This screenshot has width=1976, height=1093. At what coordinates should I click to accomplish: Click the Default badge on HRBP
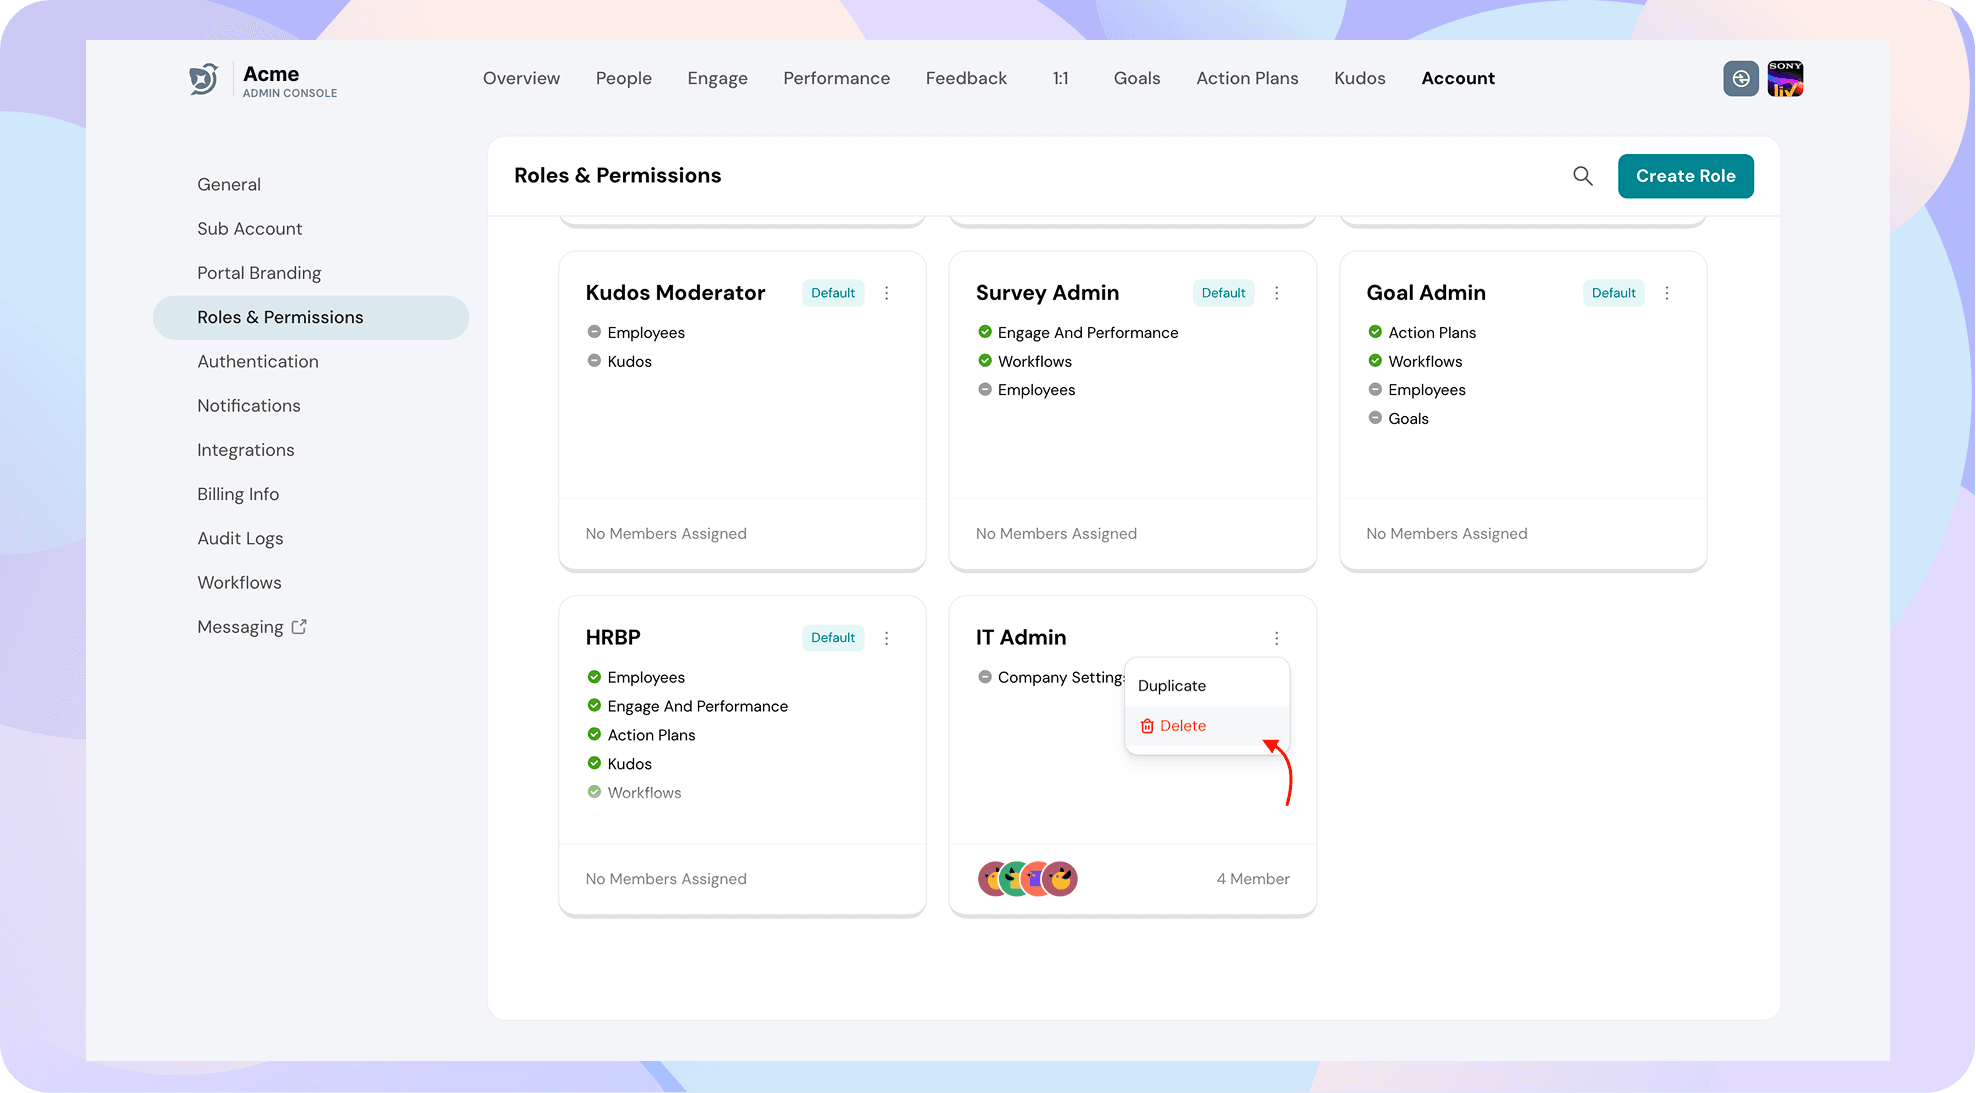click(833, 638)
